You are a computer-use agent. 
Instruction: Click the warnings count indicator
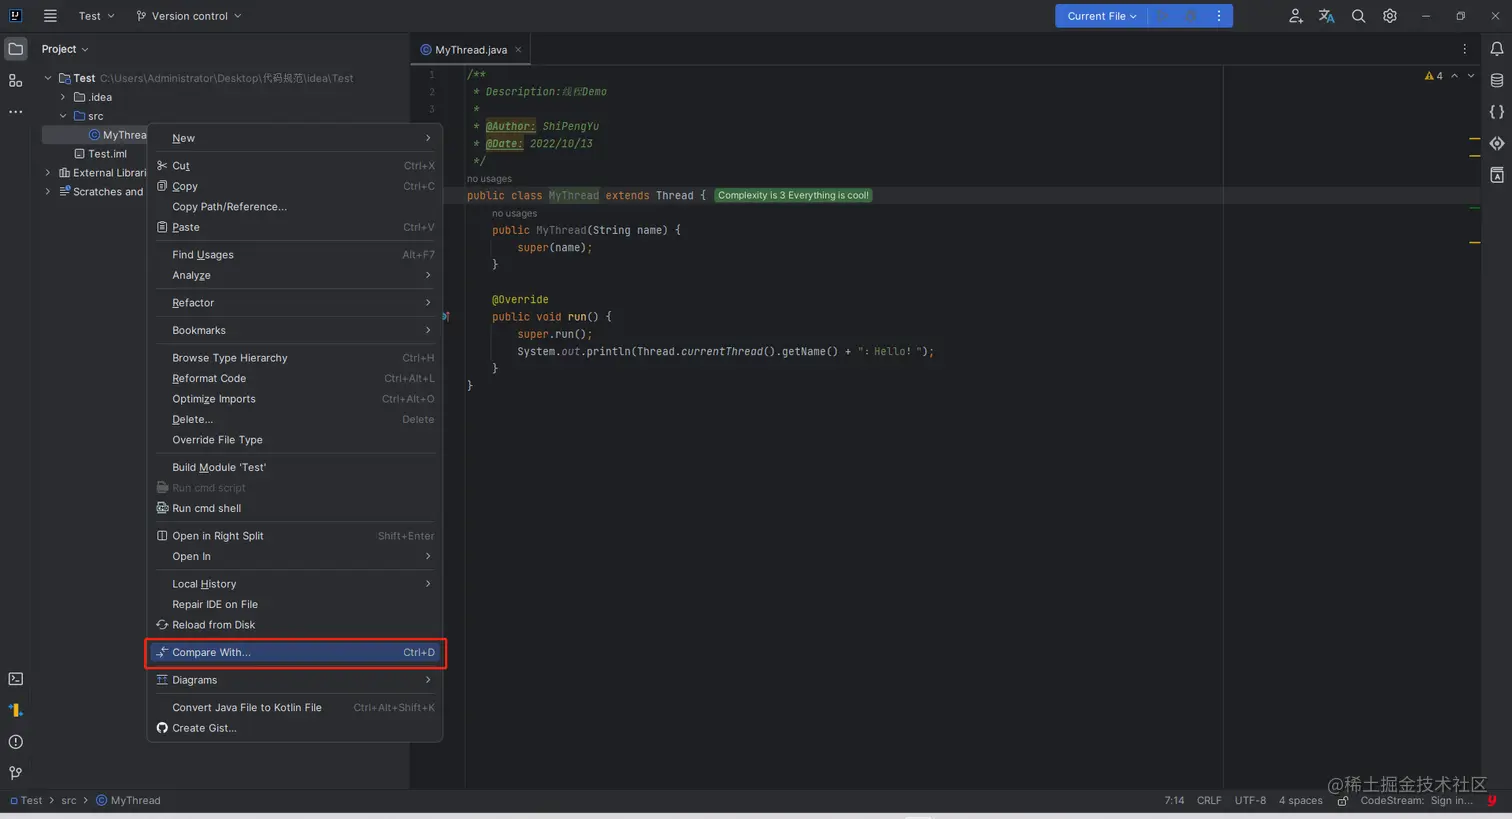(x=1434, y=76)
